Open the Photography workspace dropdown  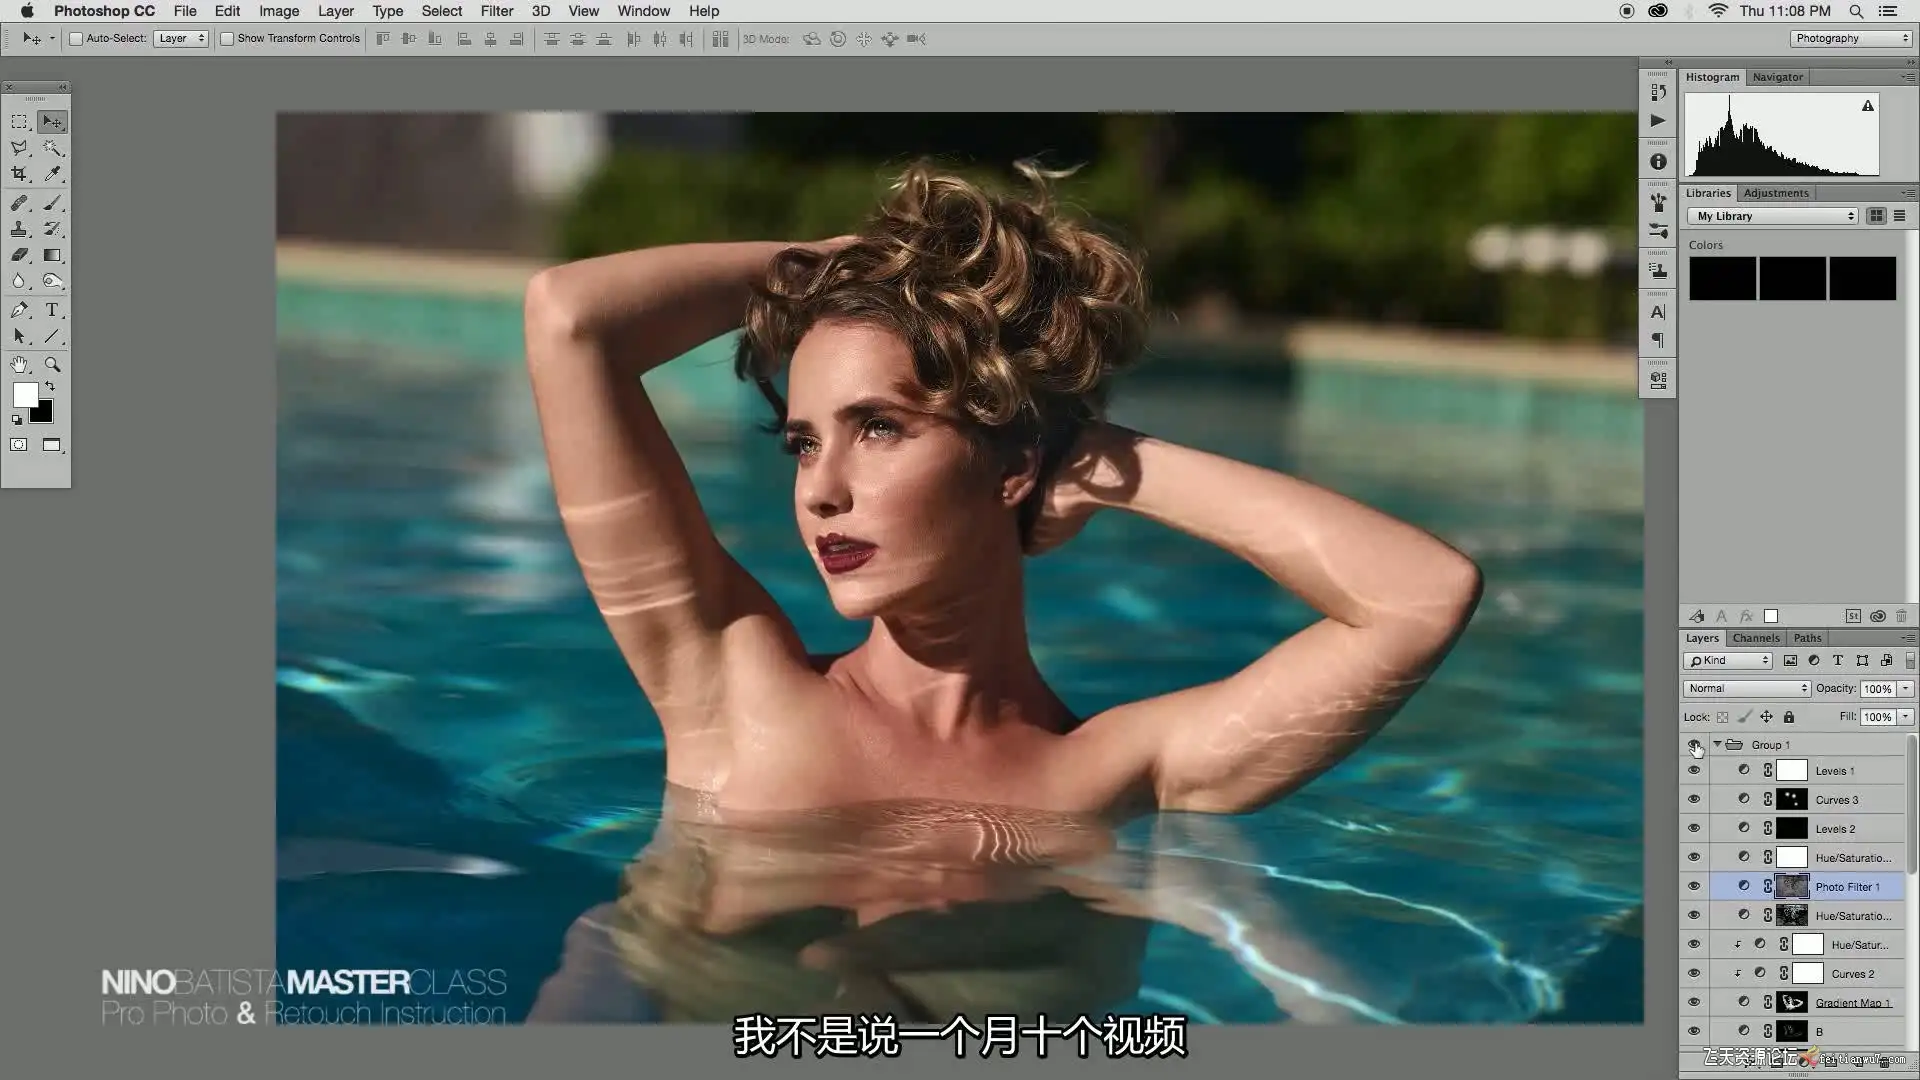[x=1850, y=39]
